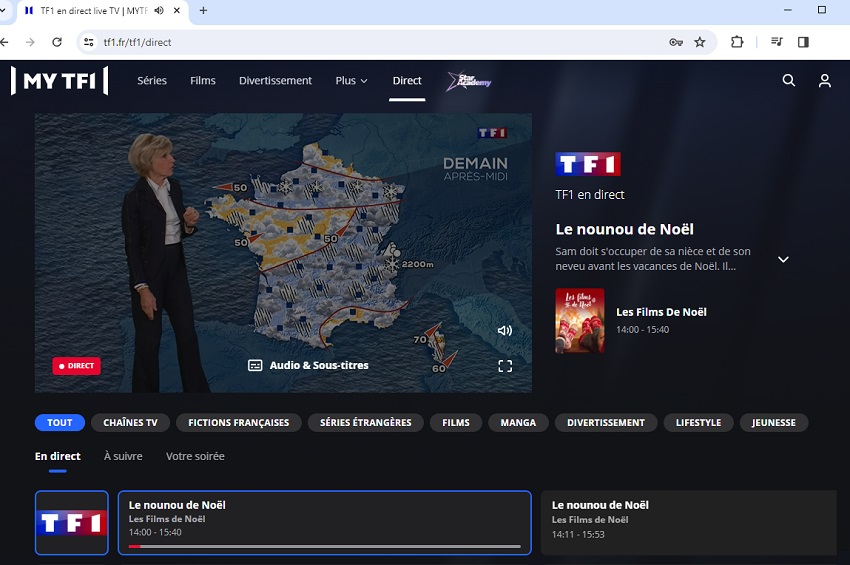850x565 pixels.
Task: Select the LIFESTYLE filter chip
Action: coord(699,422)
